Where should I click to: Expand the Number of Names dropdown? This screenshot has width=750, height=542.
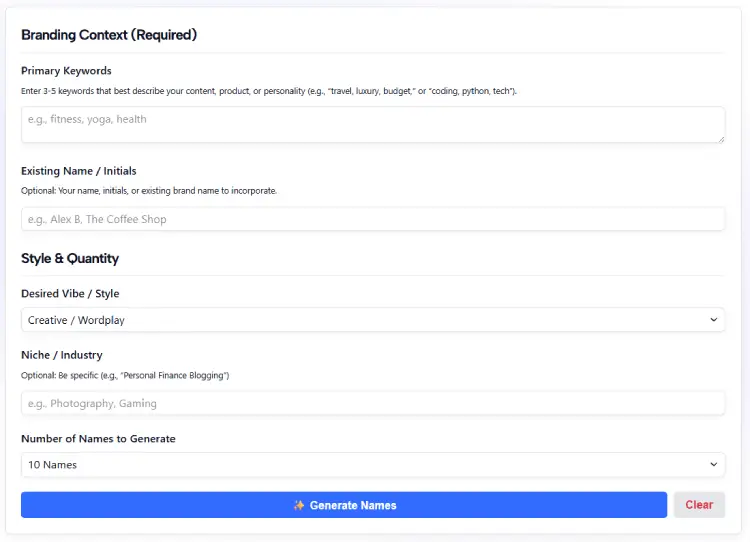(x=373, y=465)
